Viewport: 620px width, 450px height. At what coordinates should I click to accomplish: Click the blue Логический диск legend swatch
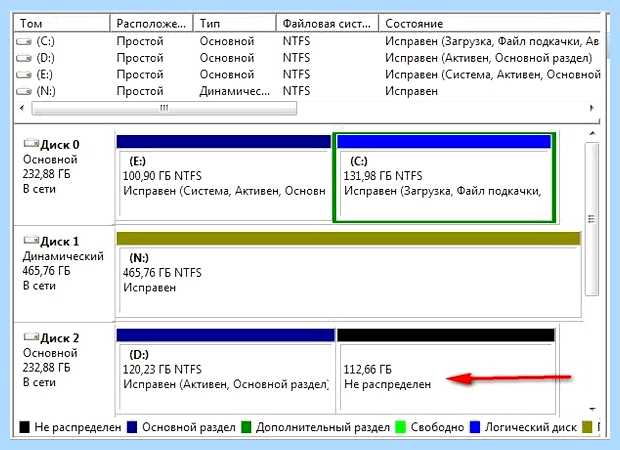[x=475, y=427]
